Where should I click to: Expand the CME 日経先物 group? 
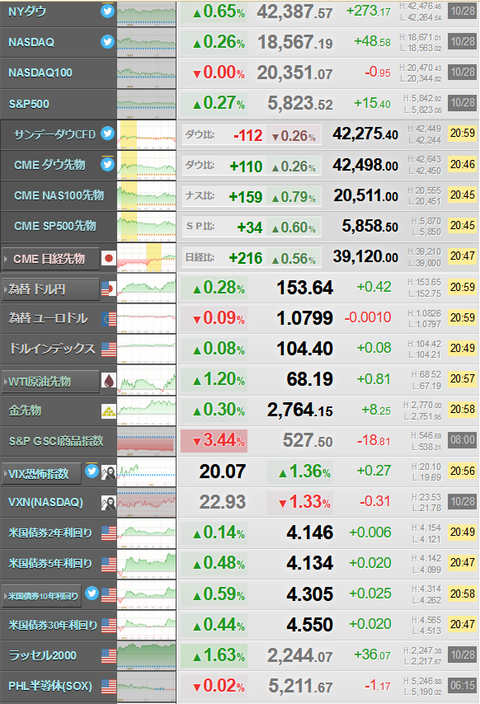pyautogui.click(x=50, y=259)
